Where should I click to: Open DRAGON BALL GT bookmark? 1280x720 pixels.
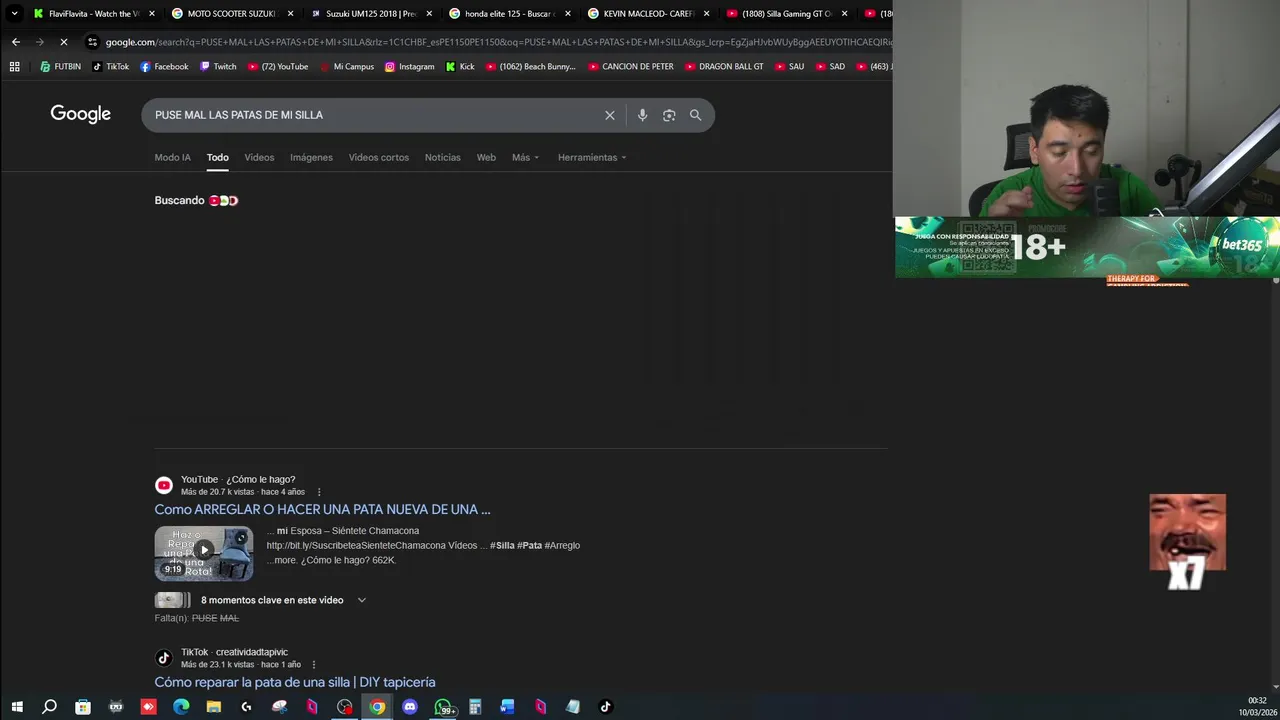(723, 66)
